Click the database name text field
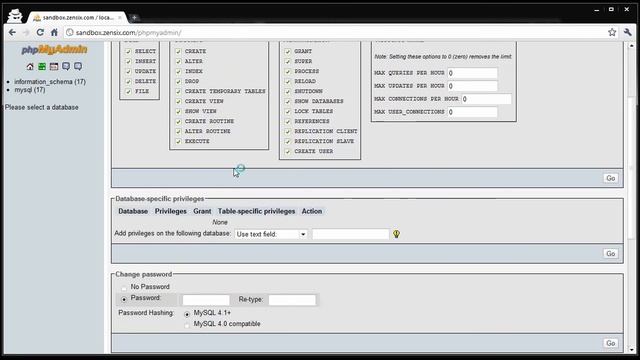This screenshot has width=640, height=360. (351, 234)
